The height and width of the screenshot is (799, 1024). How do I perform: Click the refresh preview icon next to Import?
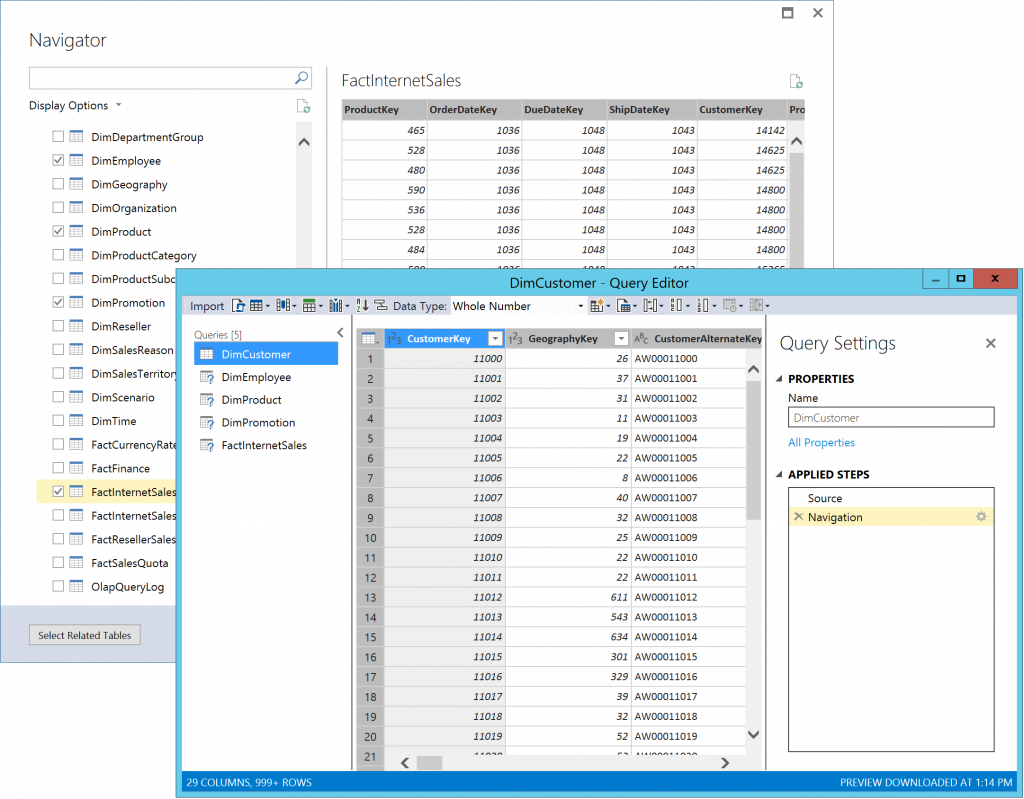[x=239, y=306]
